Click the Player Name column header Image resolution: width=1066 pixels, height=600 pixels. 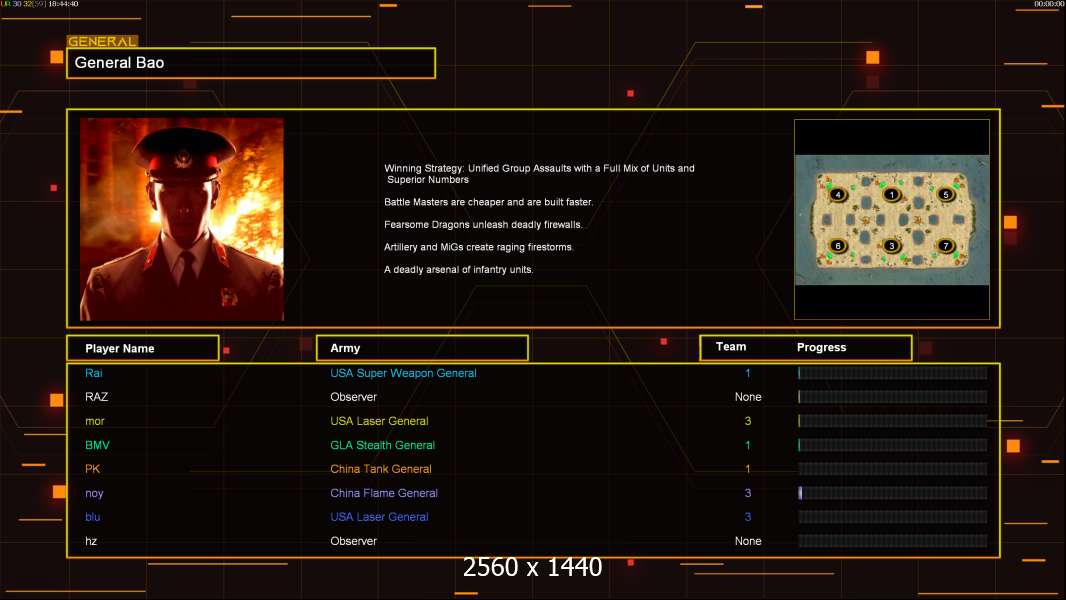pos(143,348)
